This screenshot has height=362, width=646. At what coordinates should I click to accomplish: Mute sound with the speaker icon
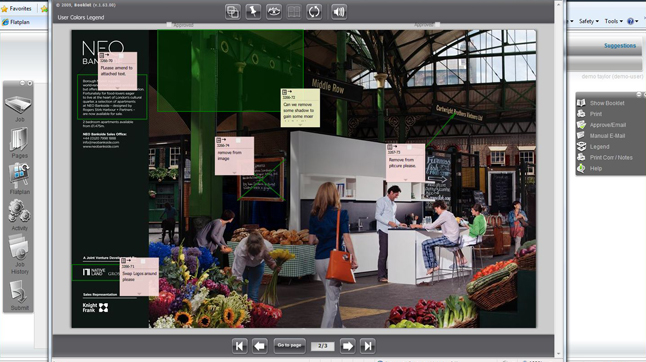coord(339,12)
